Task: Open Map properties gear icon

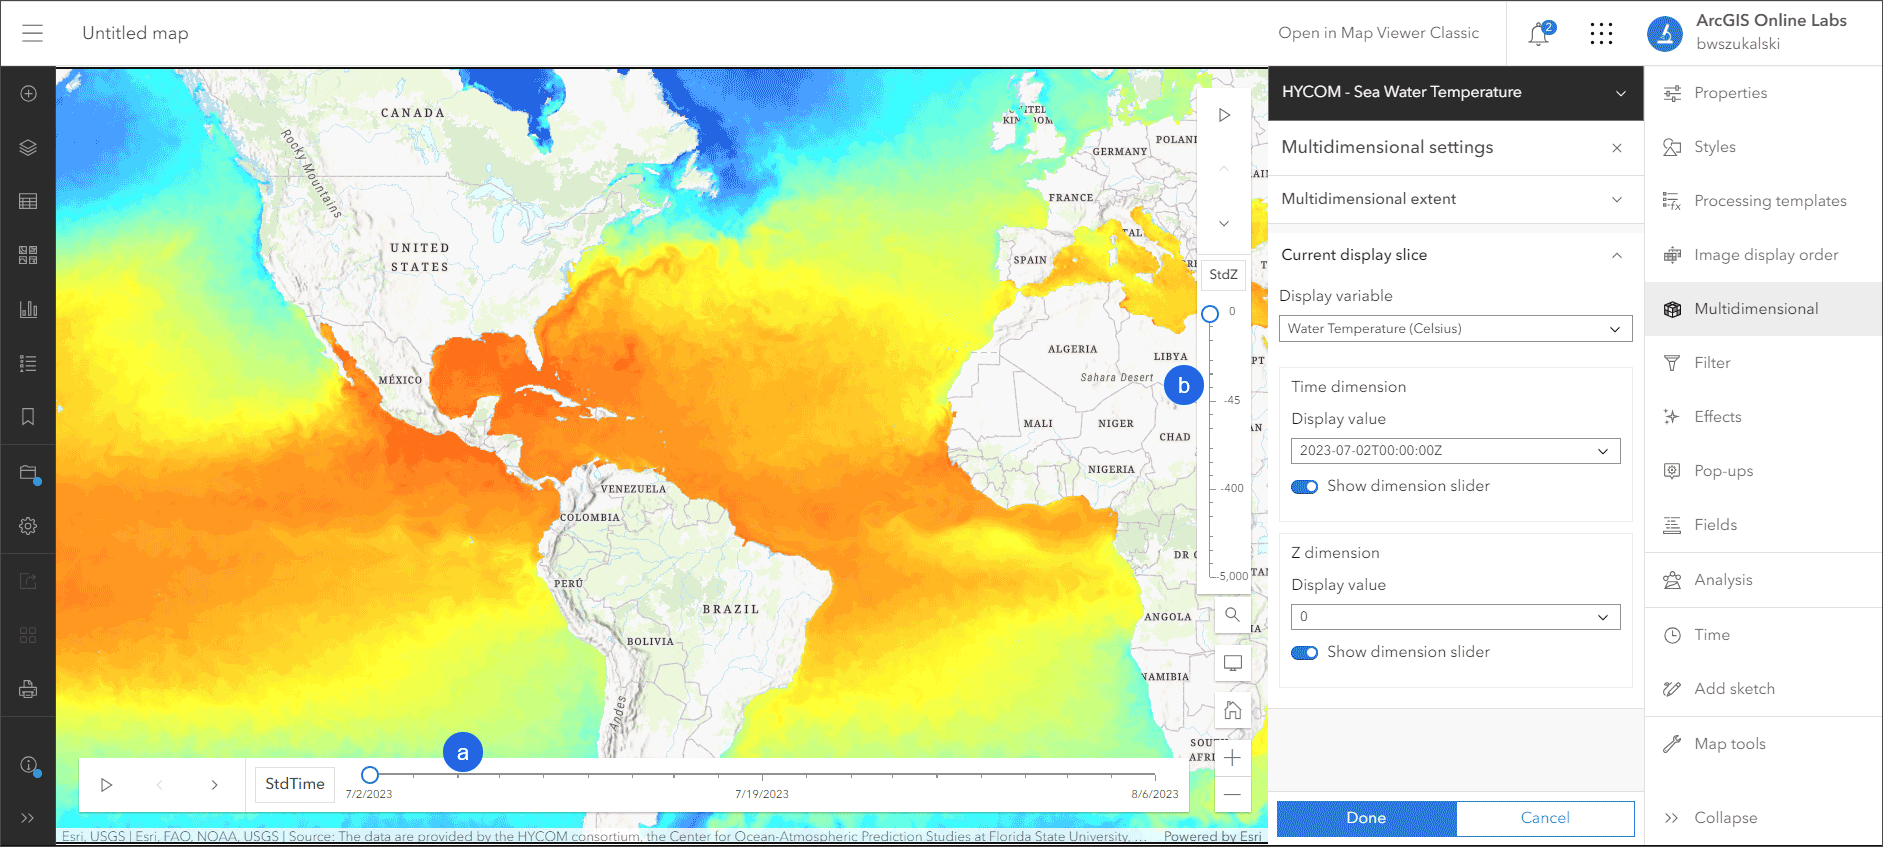Action: click(x=28, y=526)
